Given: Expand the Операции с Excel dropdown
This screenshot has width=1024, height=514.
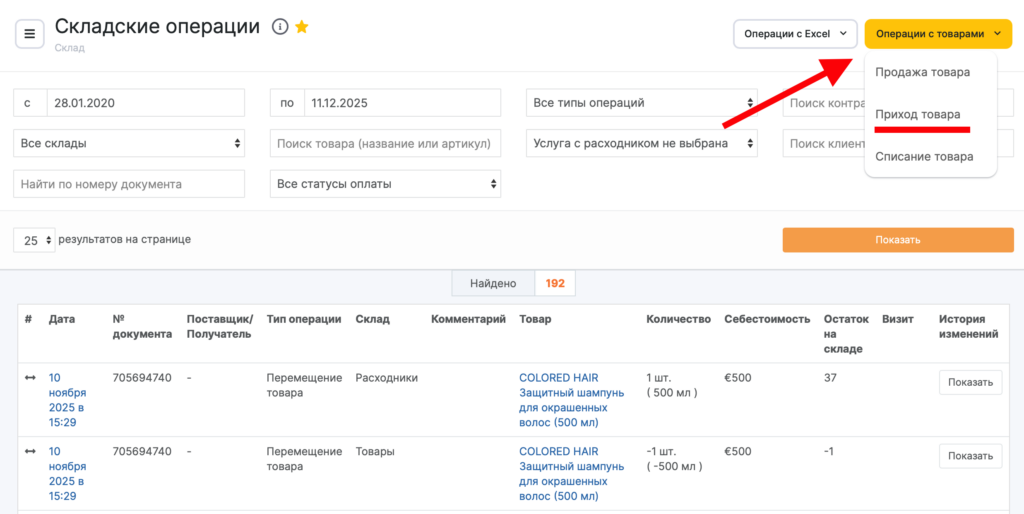Looking at the screenshot, I should pos(795,34).
